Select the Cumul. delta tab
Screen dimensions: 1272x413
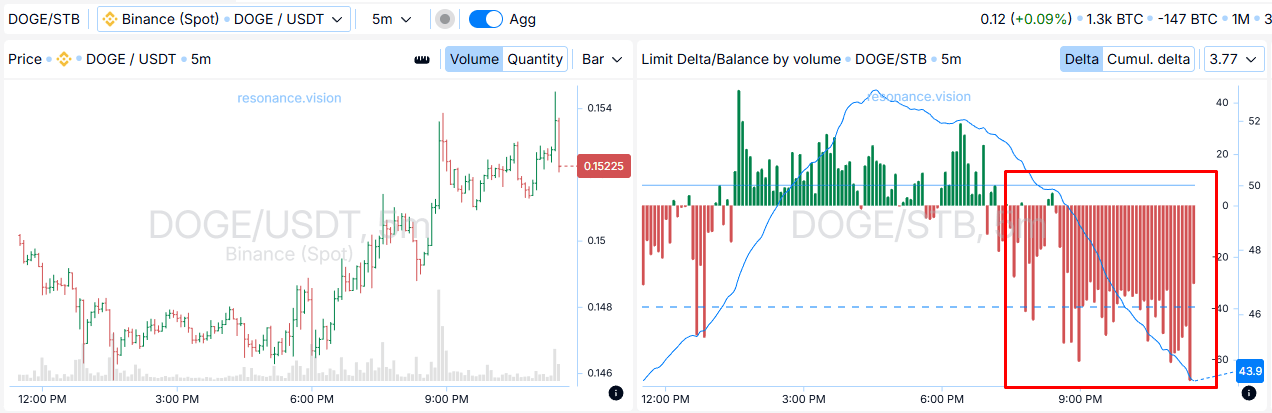pyautogui.click(x=1147, y=59)
